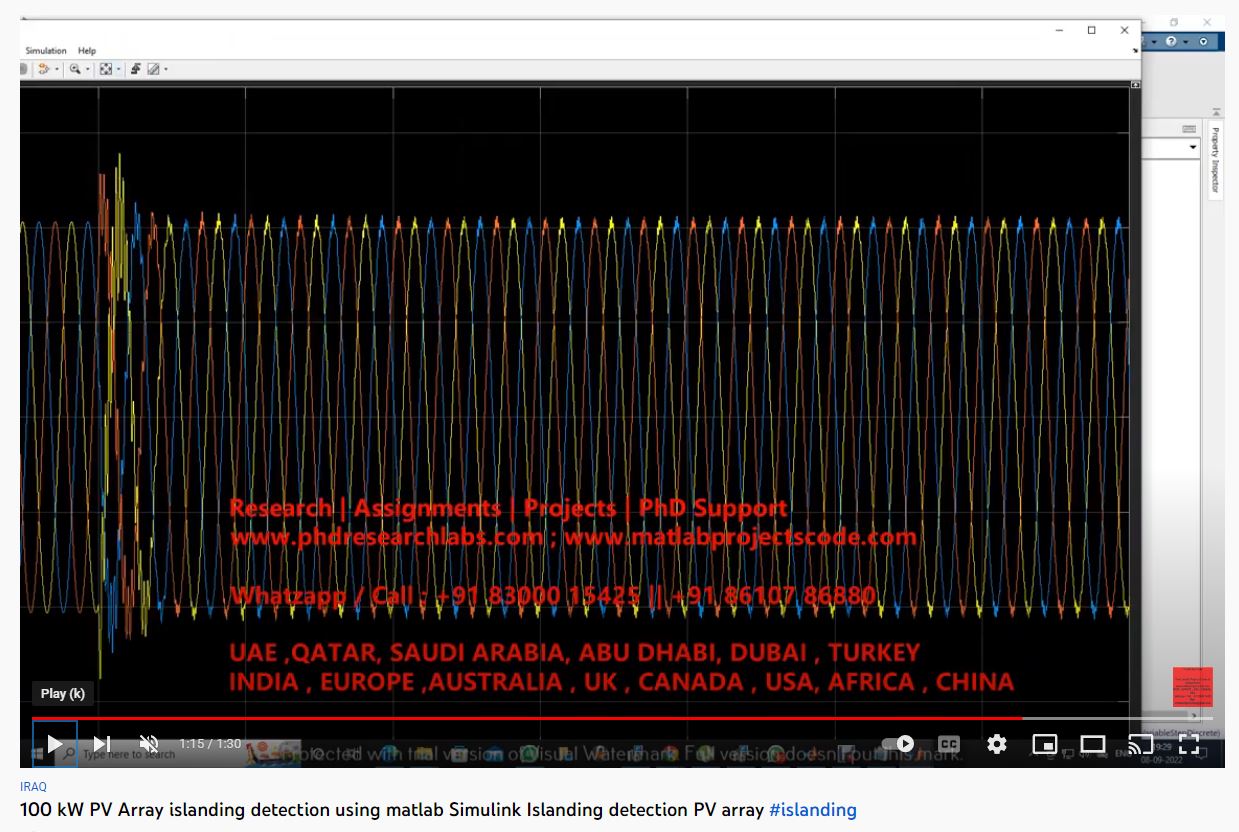Open combo box dropdown in right panel
This screenshot has height=832, width=1239.
click(x=1192, y=148)
